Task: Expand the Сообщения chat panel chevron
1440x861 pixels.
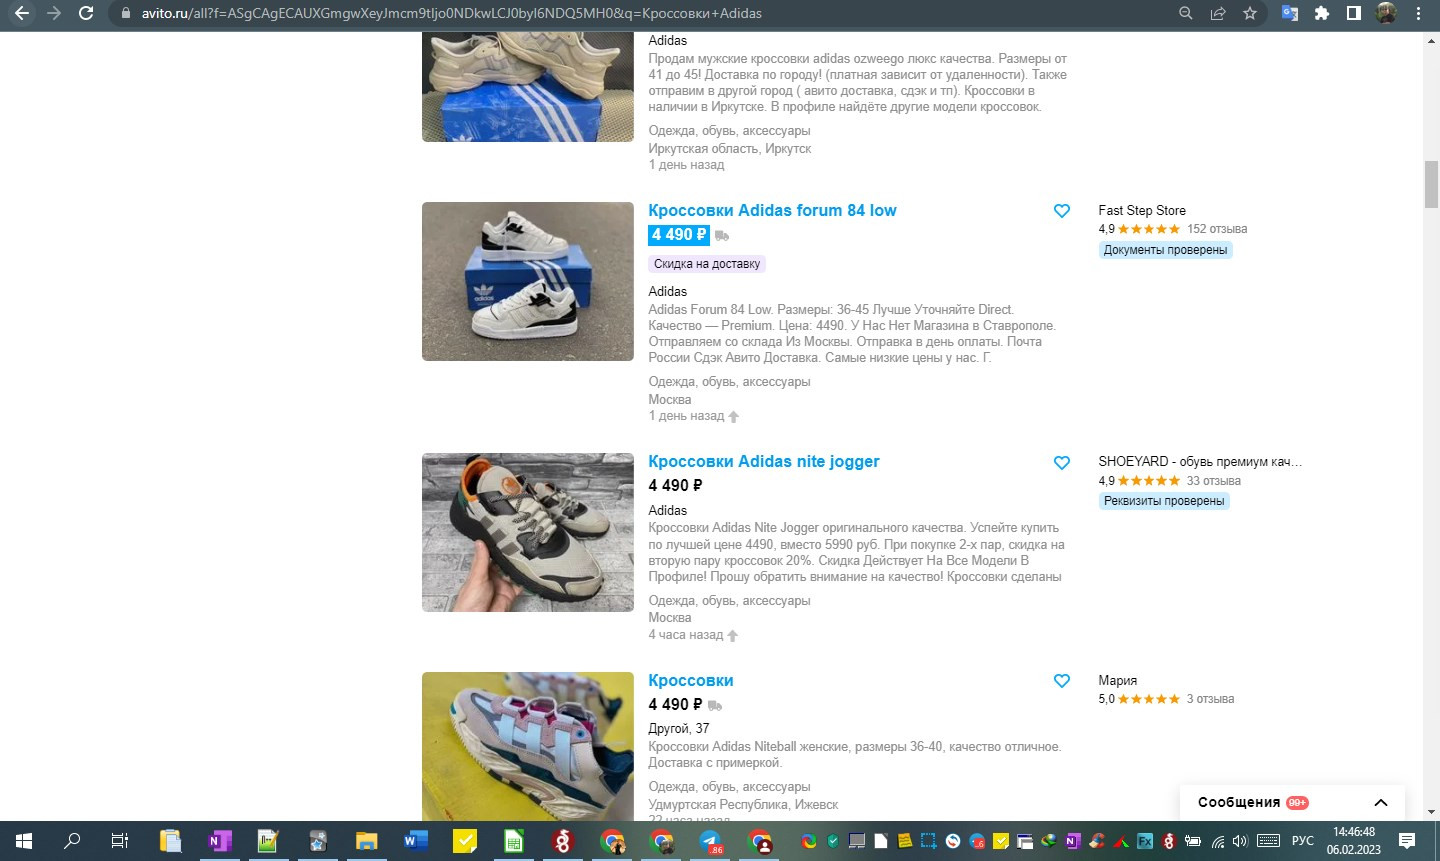Action: click(x=1381, y=802)
